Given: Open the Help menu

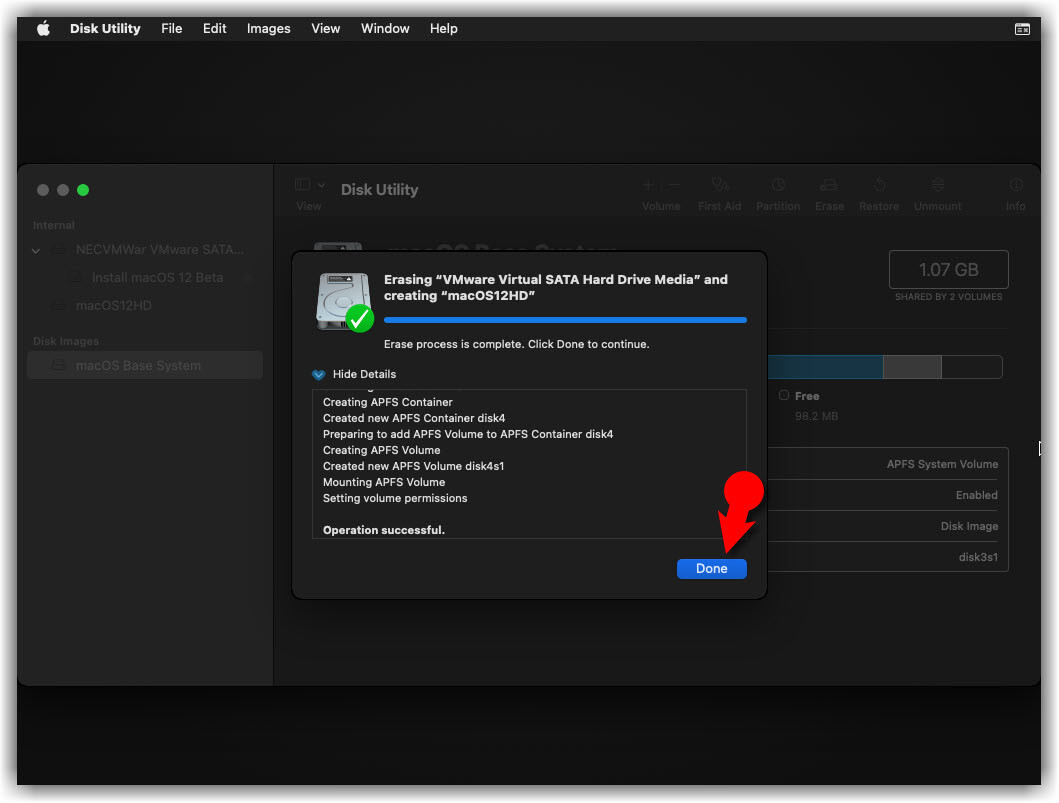Looking at the screenshot, I should 444,28.
